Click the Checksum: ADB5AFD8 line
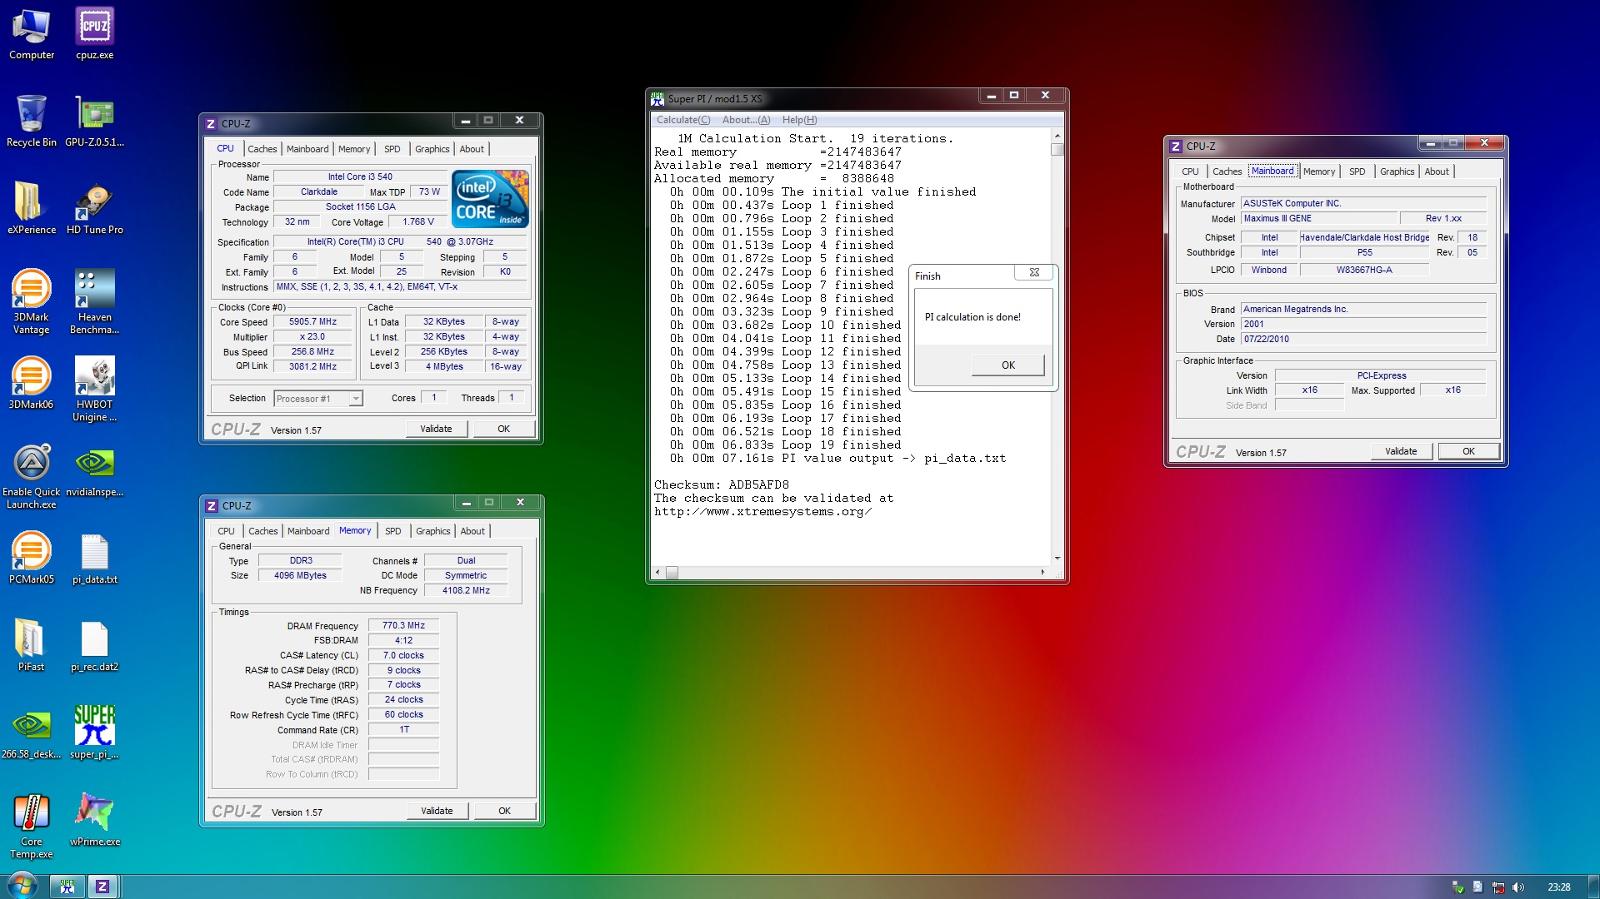 721,485
